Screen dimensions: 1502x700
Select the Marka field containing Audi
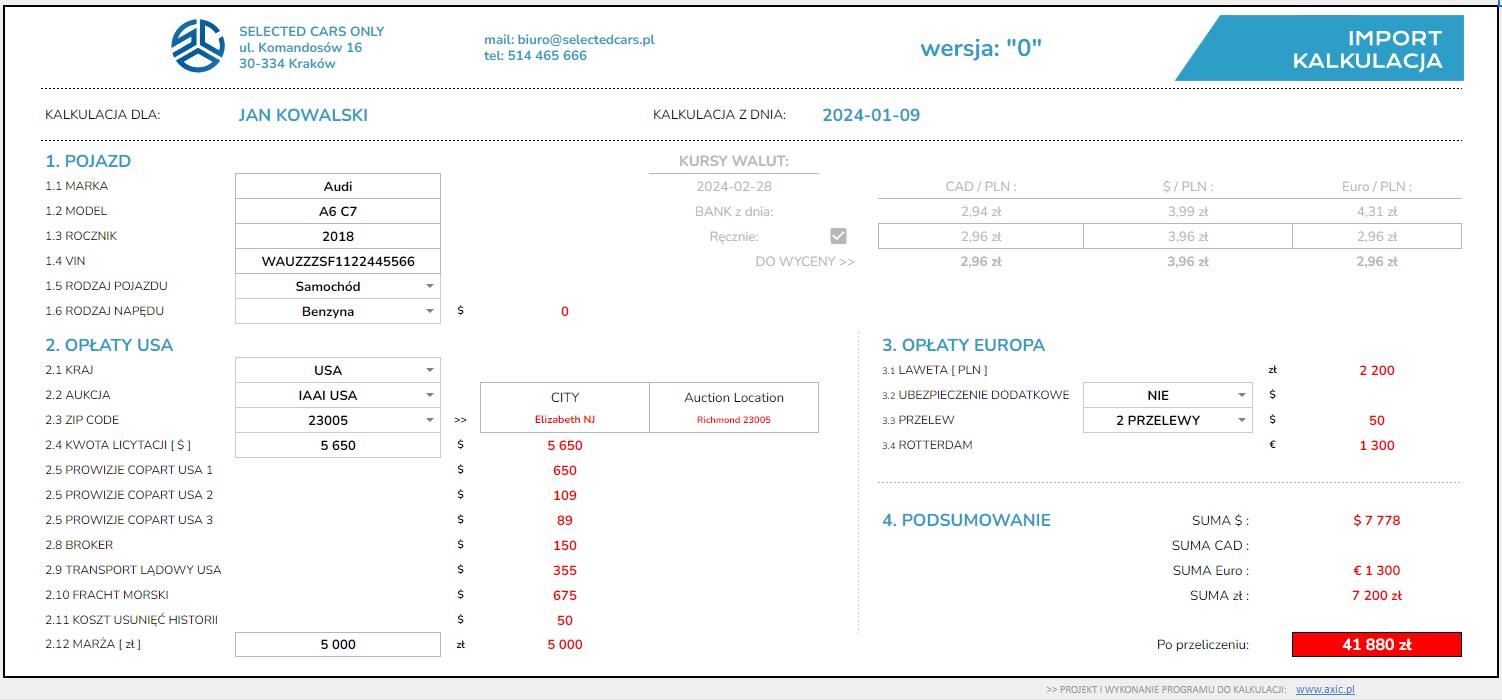pyautogui.click(x=337, y=186)
